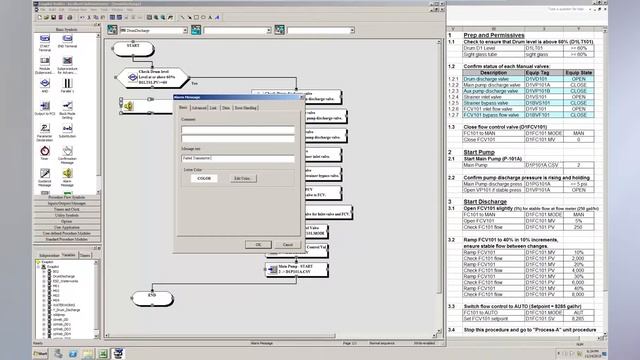Image resolution: width=640 pixels, height=360 pixels.
Task: Open the Variables tab in lower left panel
Action: [69, 255]
